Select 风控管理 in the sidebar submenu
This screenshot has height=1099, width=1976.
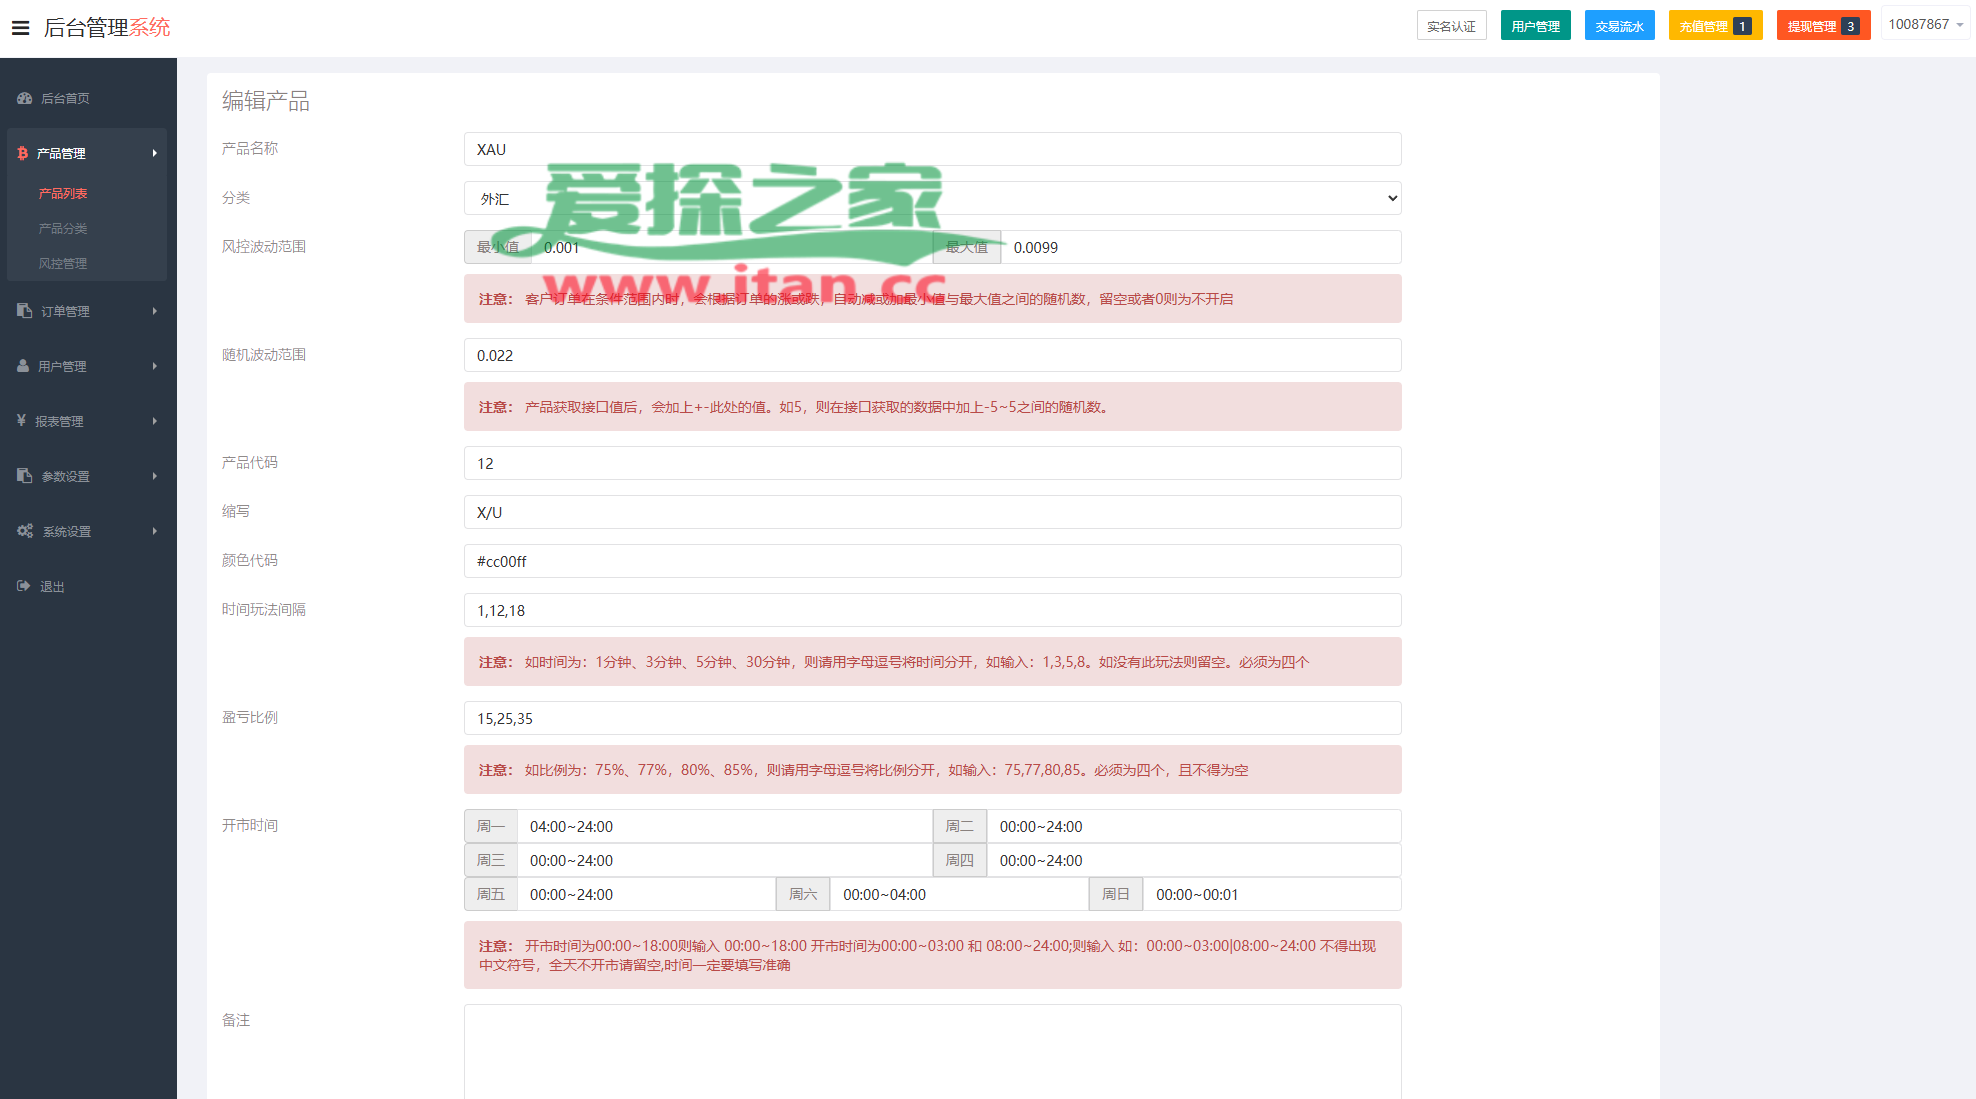63,263
